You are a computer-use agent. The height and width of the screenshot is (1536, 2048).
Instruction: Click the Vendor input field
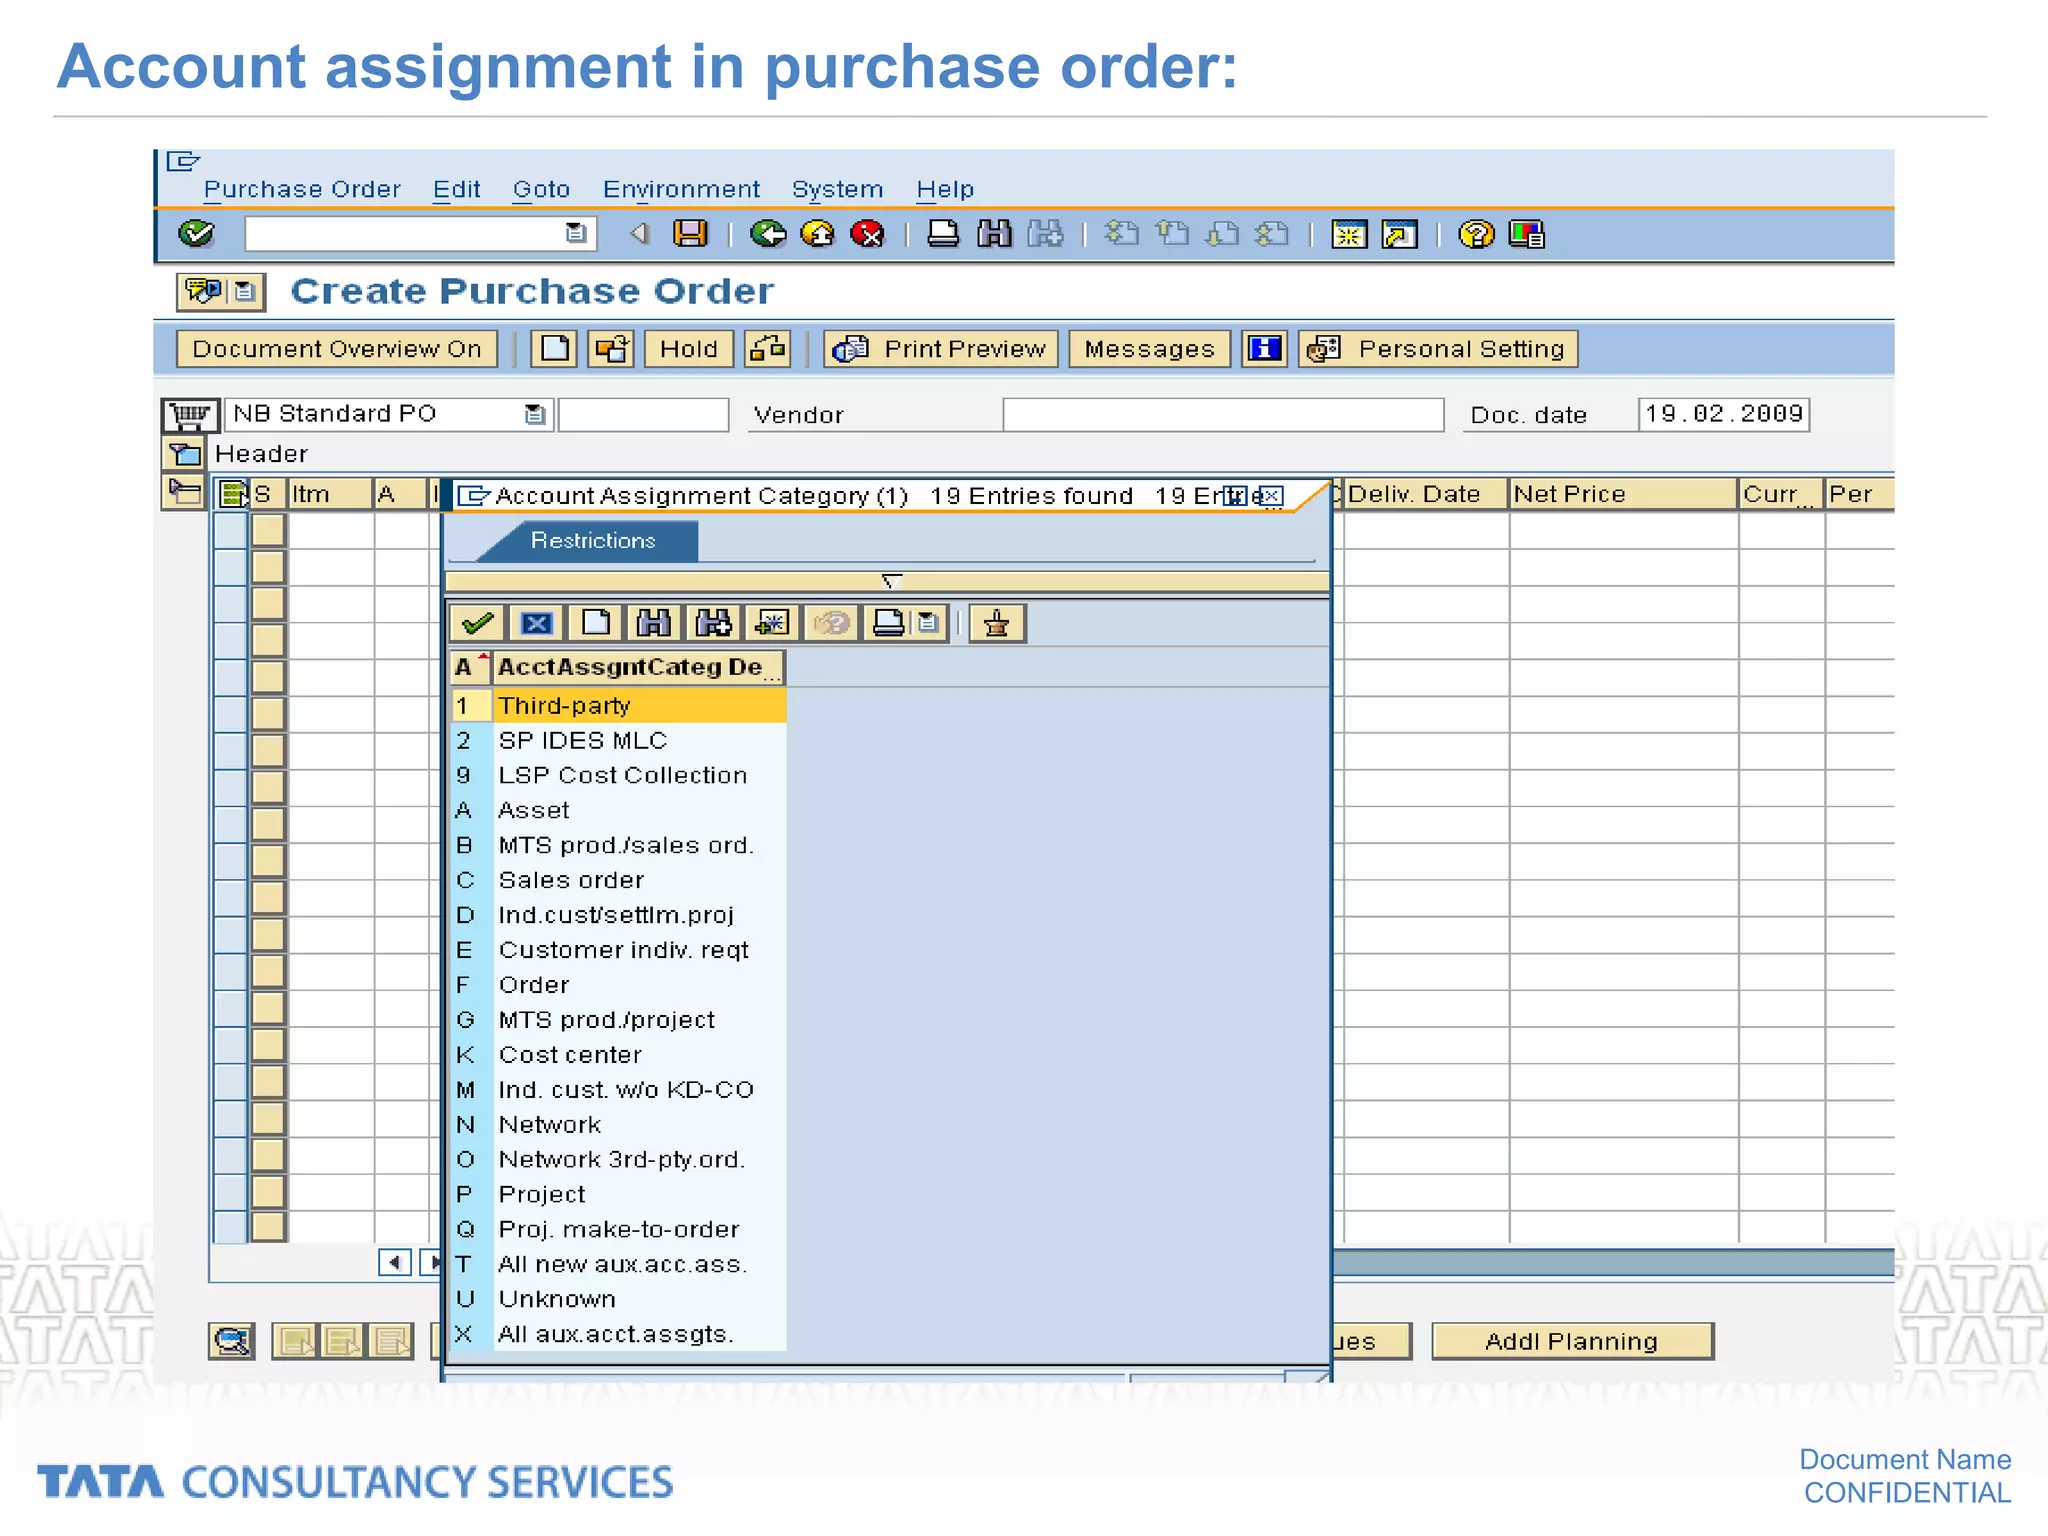[x=1223, y=414]
